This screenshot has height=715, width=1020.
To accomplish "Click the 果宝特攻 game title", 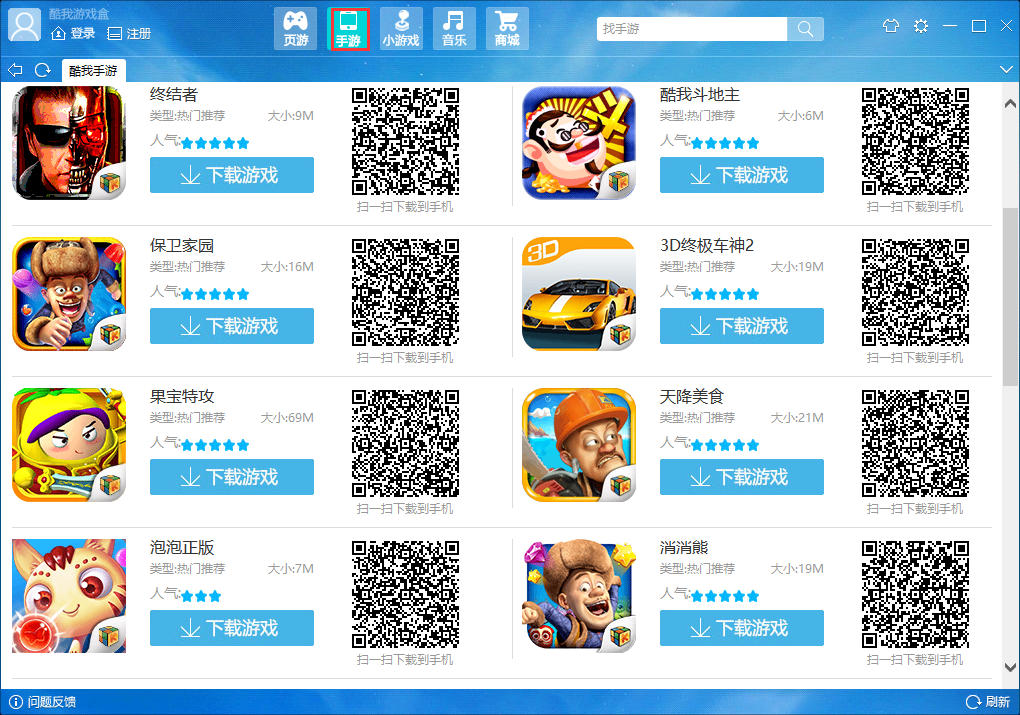I will 181,396.
